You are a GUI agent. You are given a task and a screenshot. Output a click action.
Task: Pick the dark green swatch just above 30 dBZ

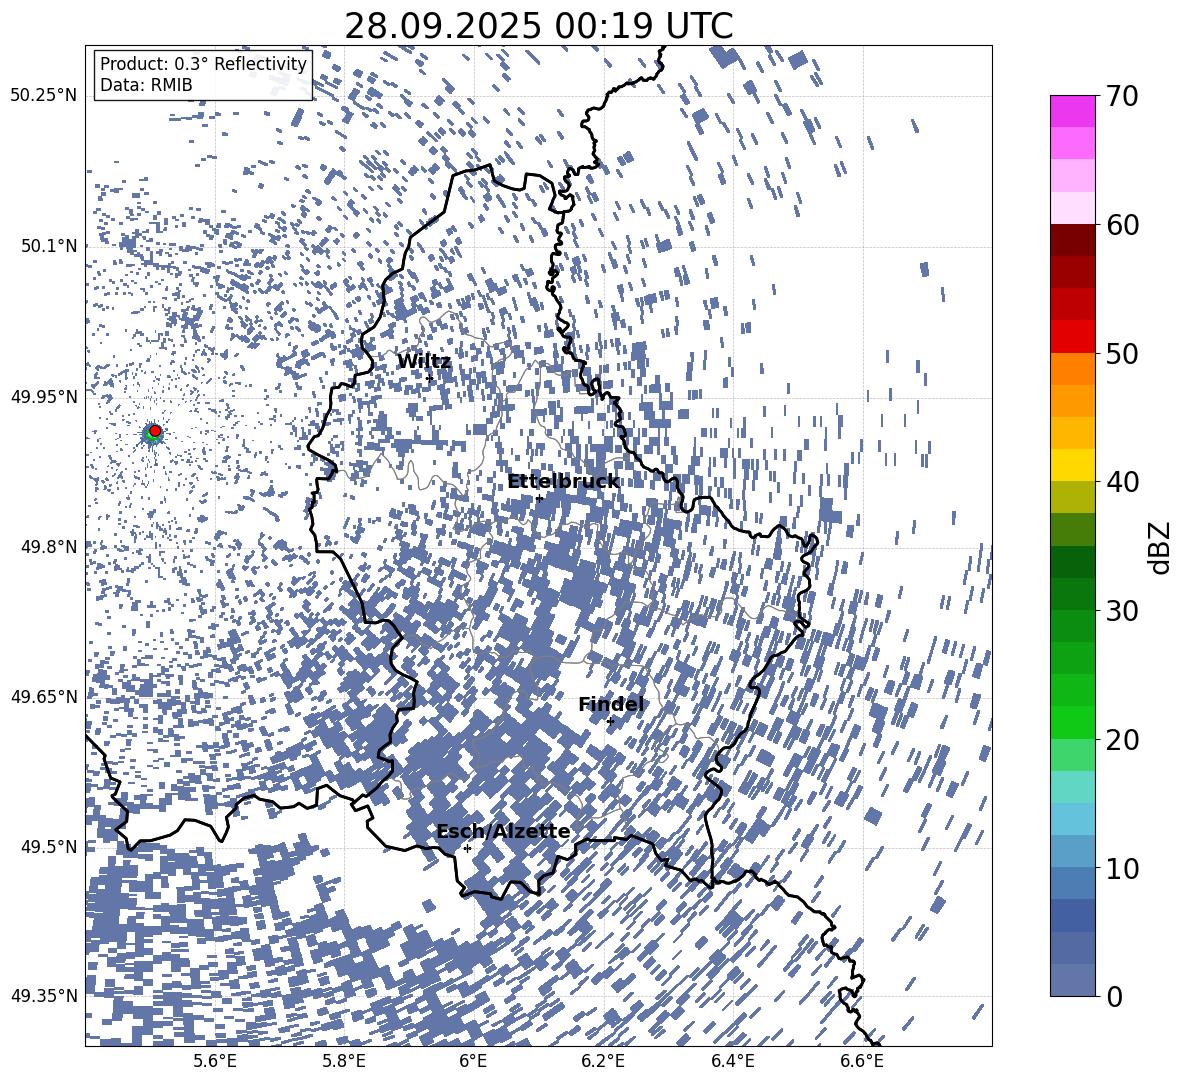pos(1072,593)
